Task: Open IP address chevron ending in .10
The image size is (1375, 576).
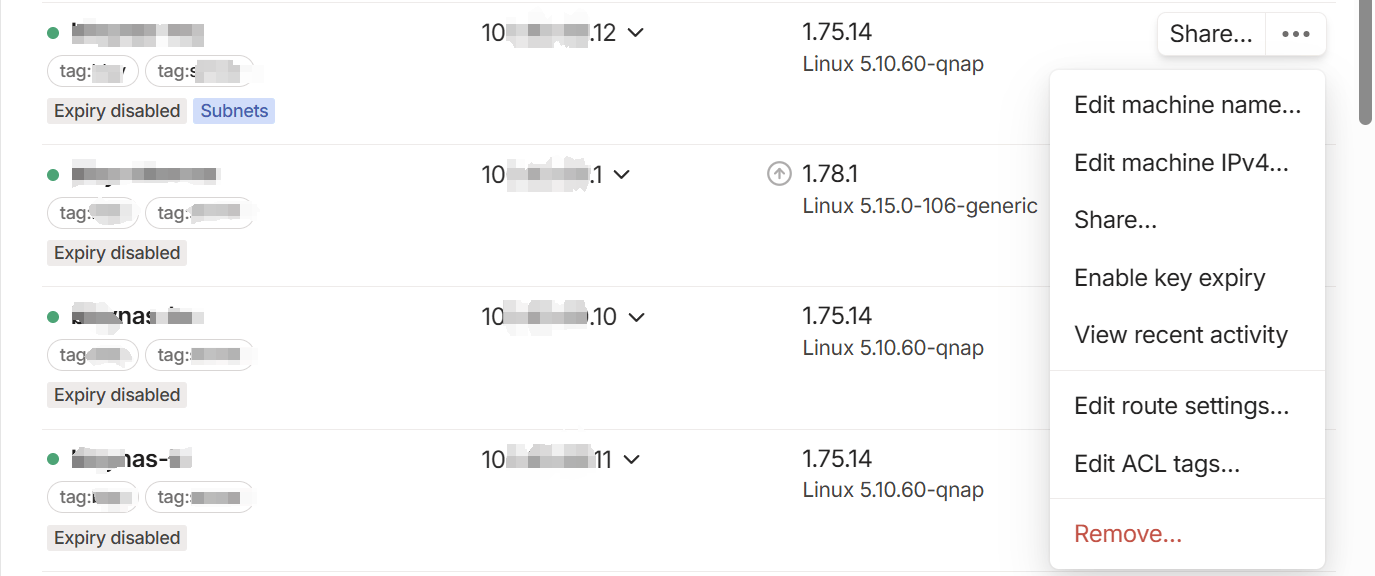Action: 636,318
